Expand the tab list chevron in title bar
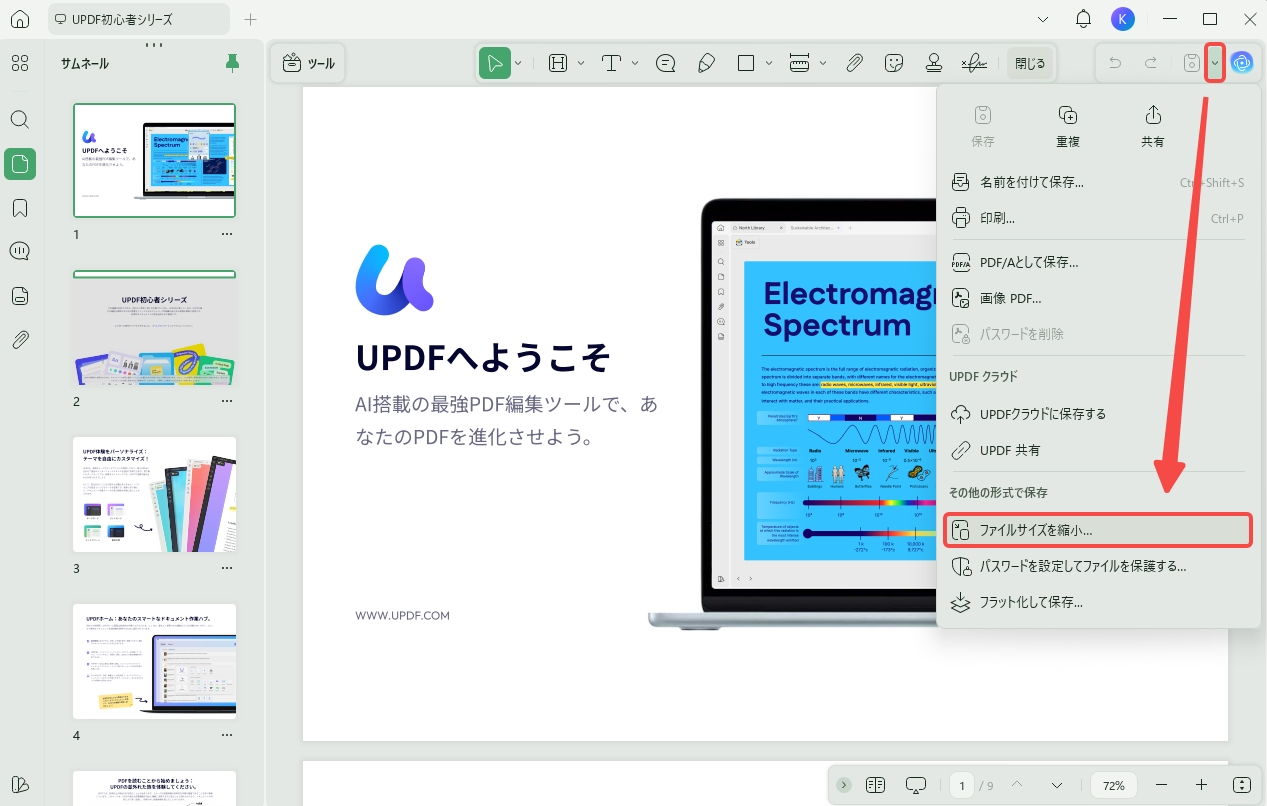Viewport: 1267px width, 806px height. point(1044,19)
